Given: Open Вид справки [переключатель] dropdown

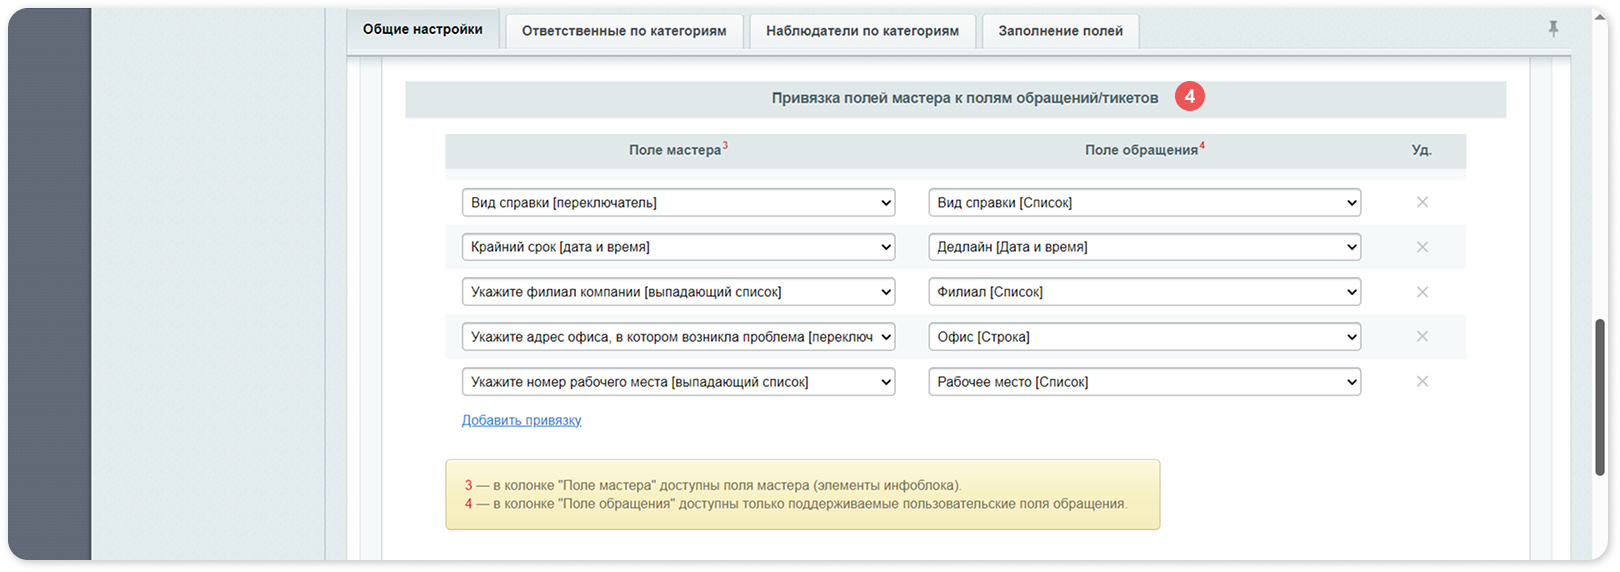Looking at the screenshot, I should (x=678, y=202).
